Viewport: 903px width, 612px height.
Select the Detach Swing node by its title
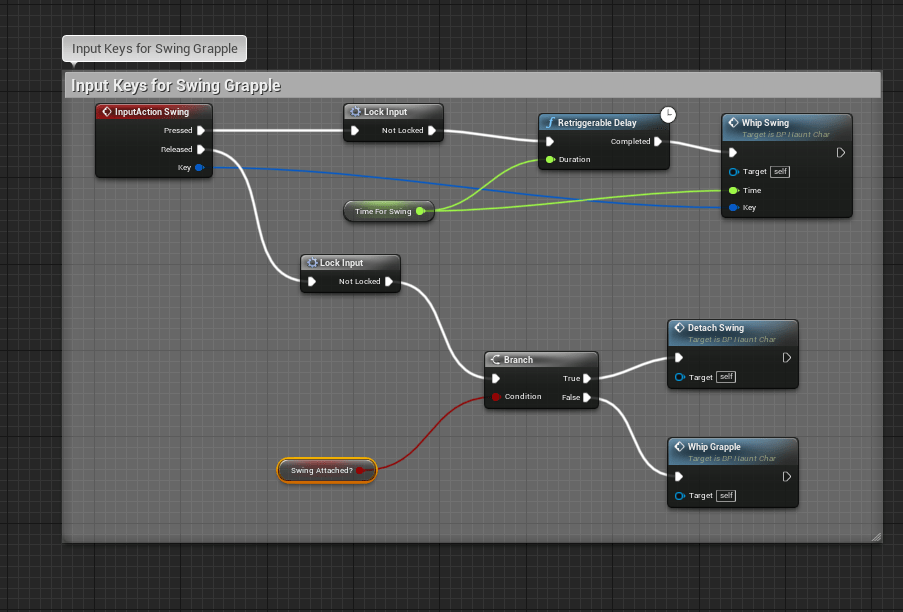tap(715, 328)
